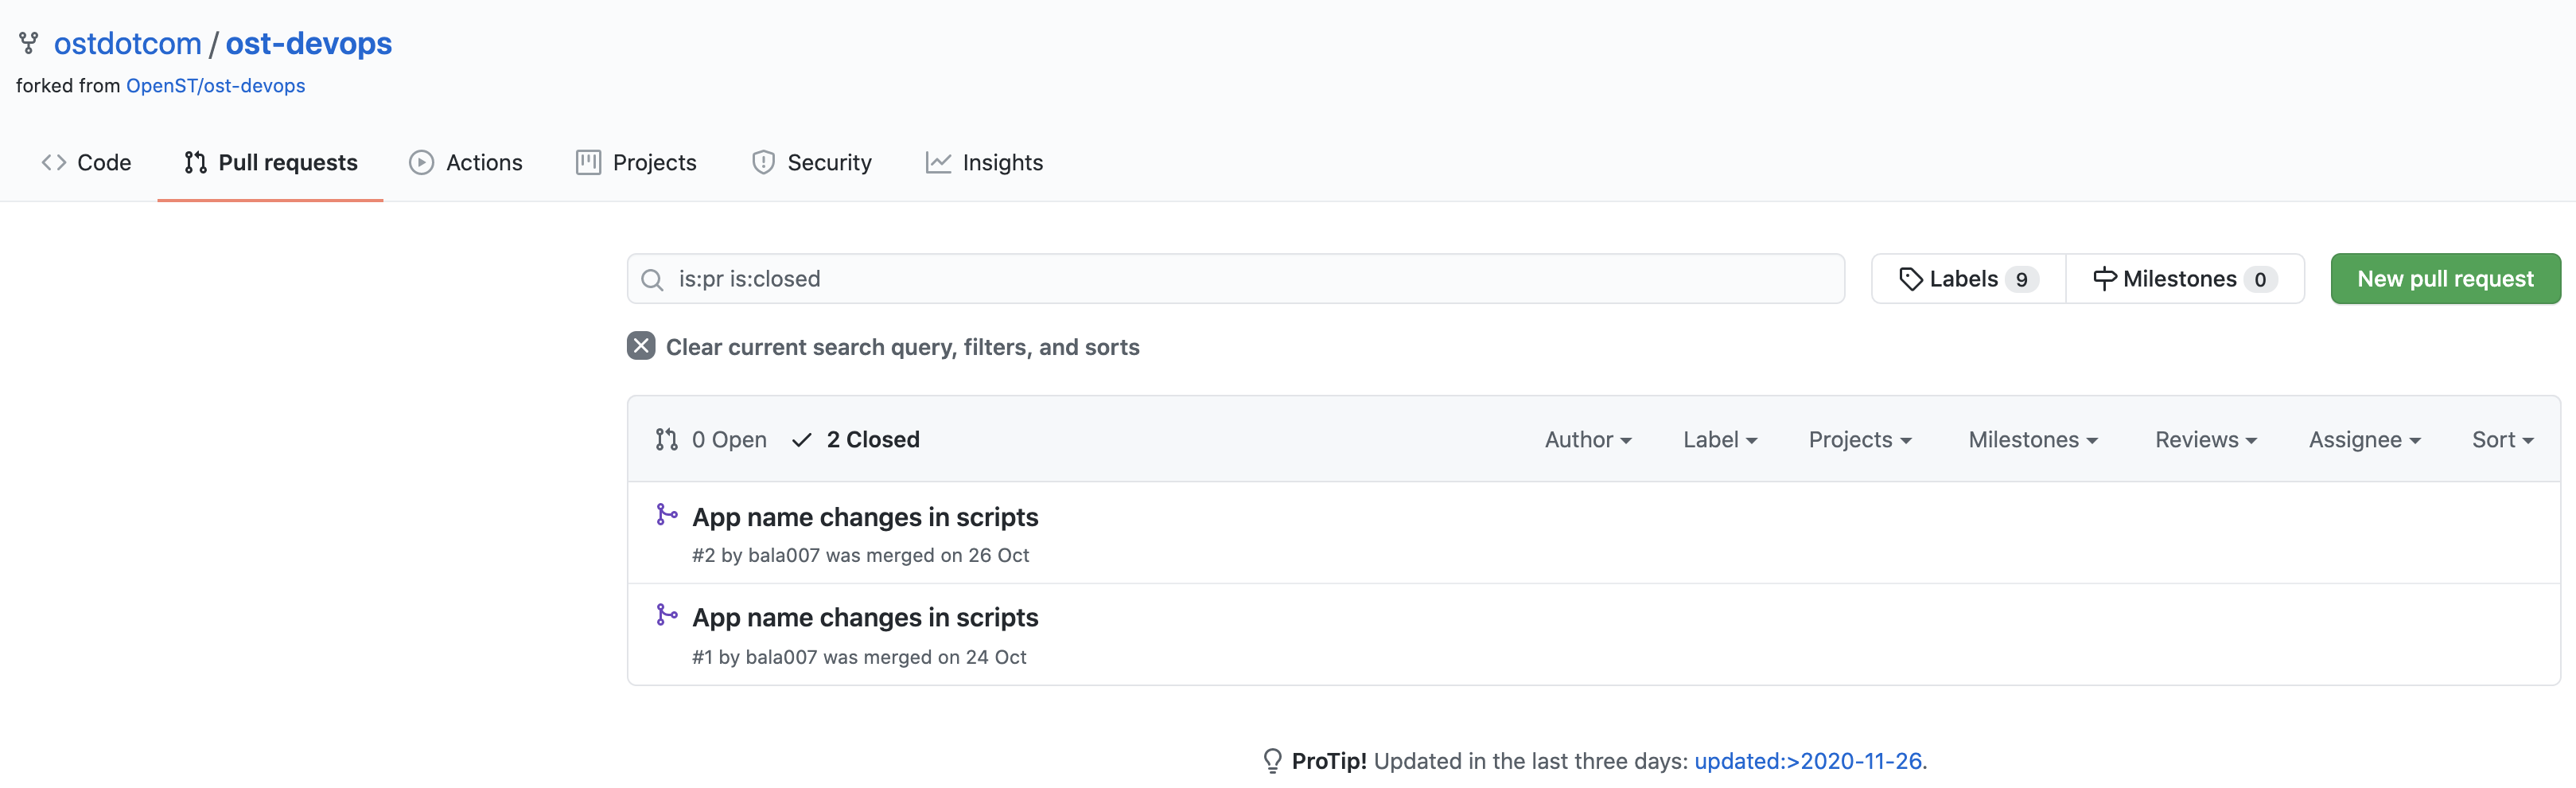Click the merged icon on pull request #2
The image size is (2576, 788).
[x=666, y=514]
